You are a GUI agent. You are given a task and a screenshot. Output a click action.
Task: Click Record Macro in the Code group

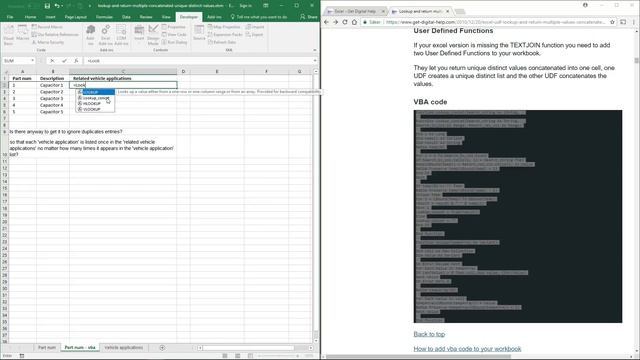[x=47, y=27]
